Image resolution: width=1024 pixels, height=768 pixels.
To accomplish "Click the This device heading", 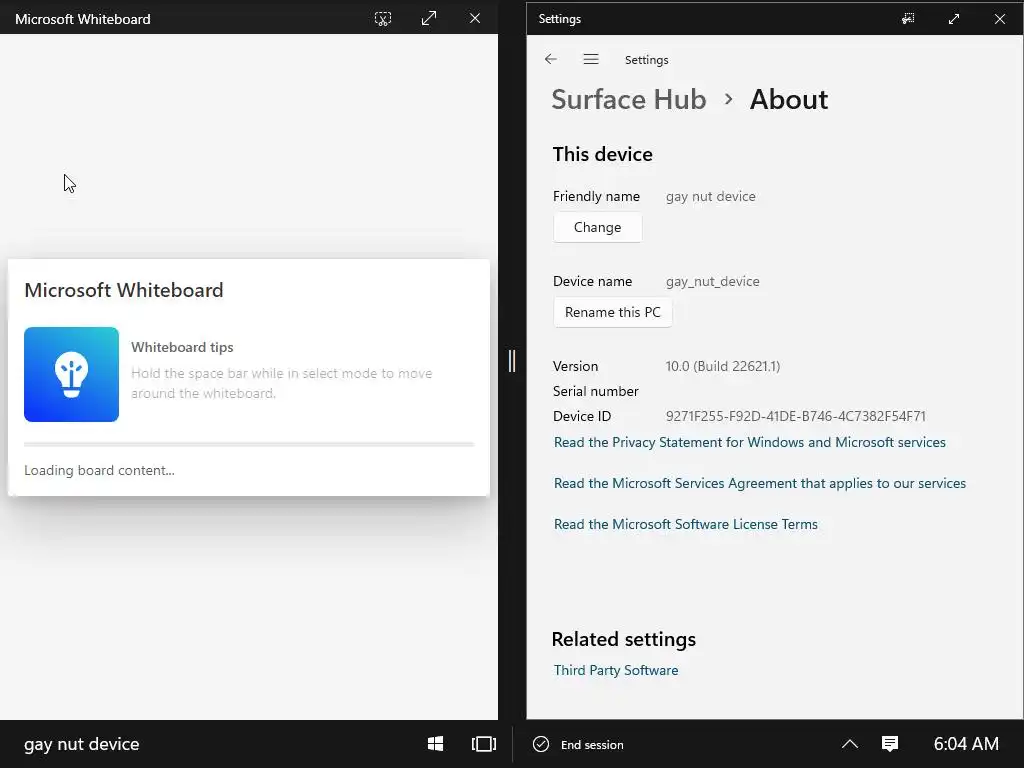I will (603, 154).
